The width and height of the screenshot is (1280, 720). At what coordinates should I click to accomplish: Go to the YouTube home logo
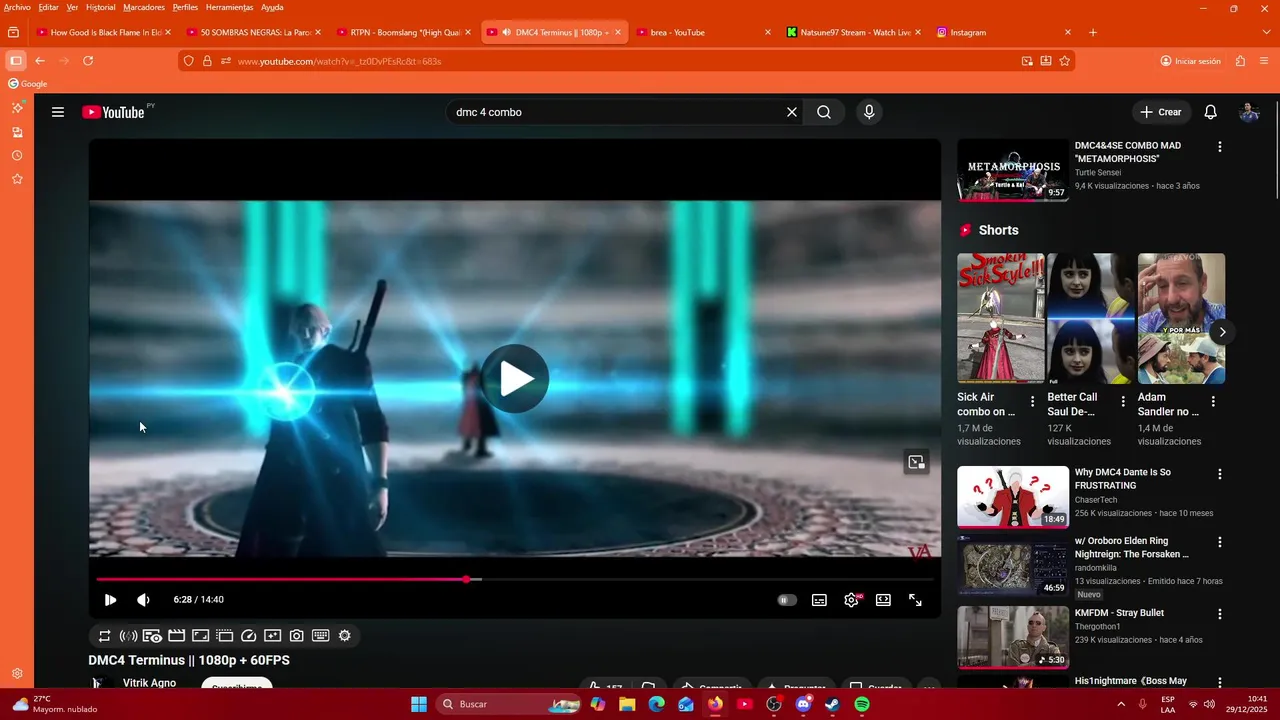113,112
